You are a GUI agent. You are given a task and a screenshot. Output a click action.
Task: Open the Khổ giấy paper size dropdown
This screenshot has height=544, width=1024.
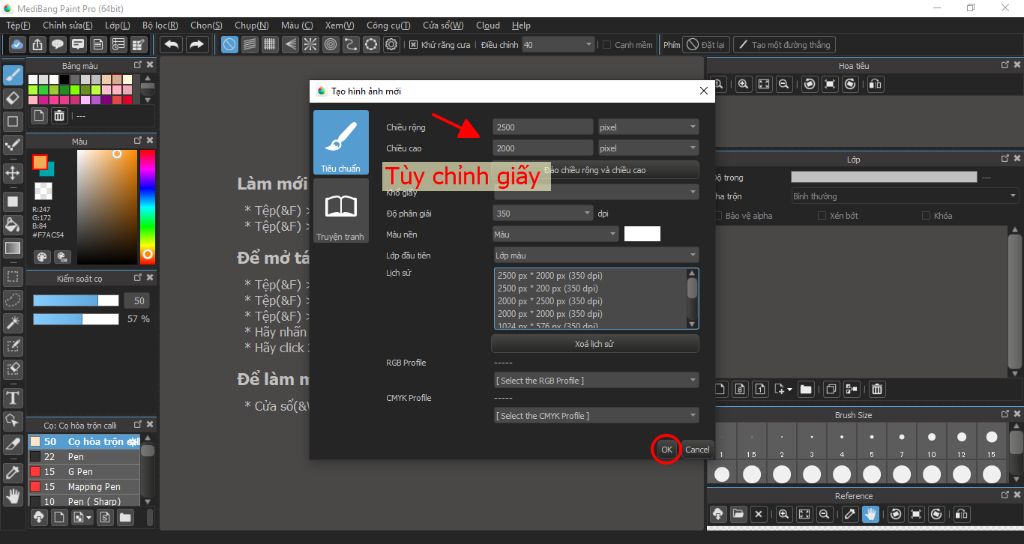[596, 192]
